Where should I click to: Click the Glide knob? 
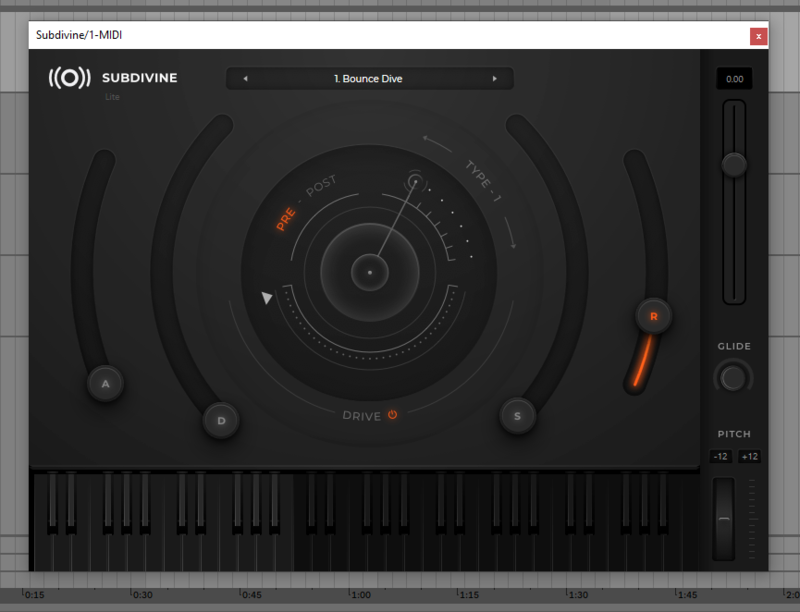(x=733, y=378)
